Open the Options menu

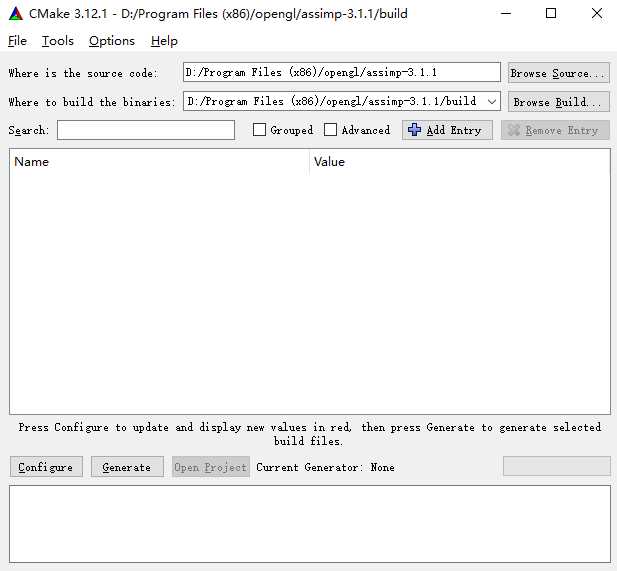112,41
